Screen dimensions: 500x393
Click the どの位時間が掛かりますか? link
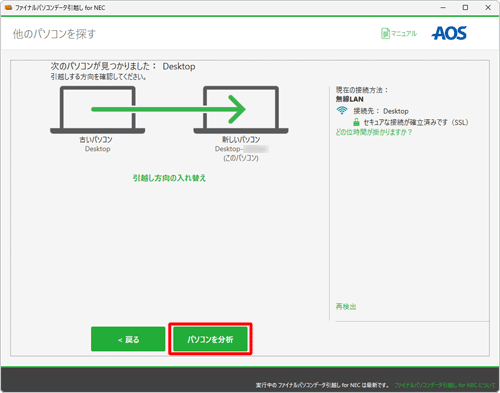[x=374, y=132]
